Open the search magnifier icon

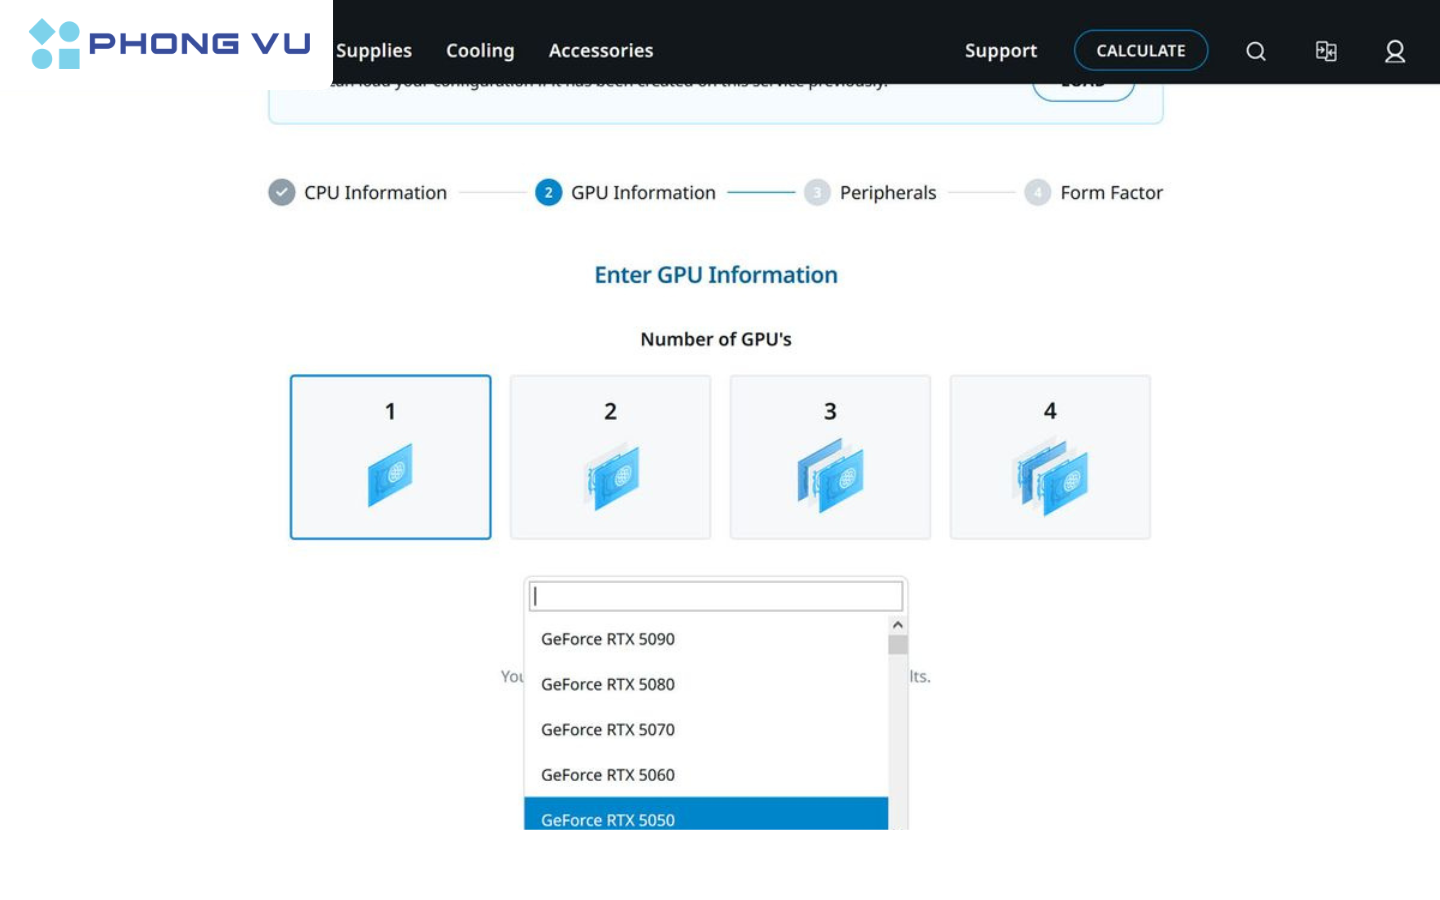1256,51
